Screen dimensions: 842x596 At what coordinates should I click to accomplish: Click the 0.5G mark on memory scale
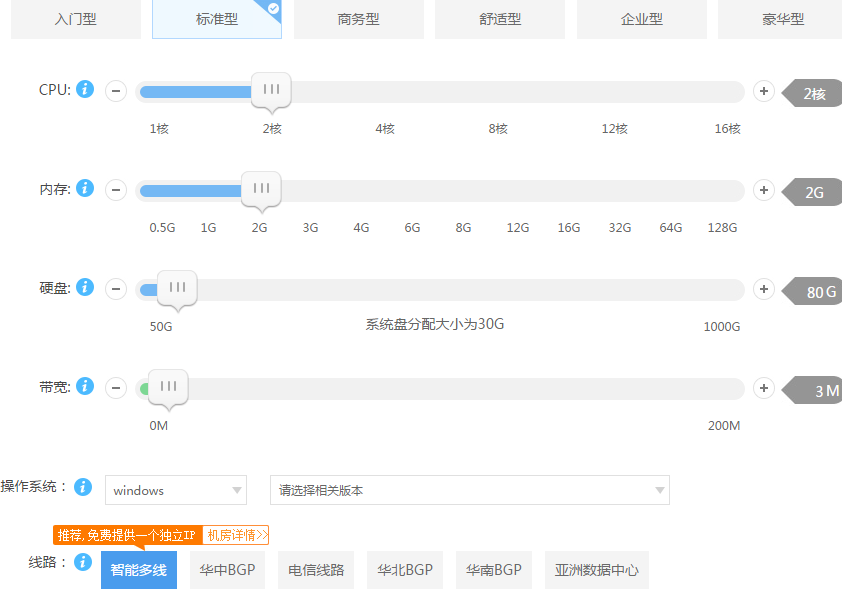point(162,228)
